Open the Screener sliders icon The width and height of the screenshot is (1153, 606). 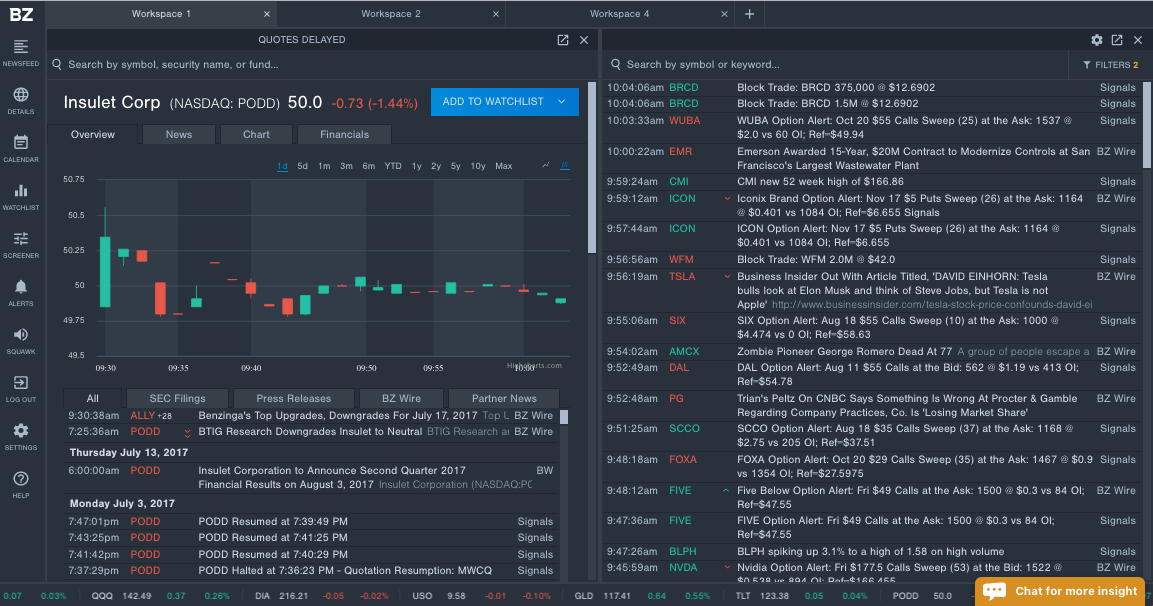point(21,238)
